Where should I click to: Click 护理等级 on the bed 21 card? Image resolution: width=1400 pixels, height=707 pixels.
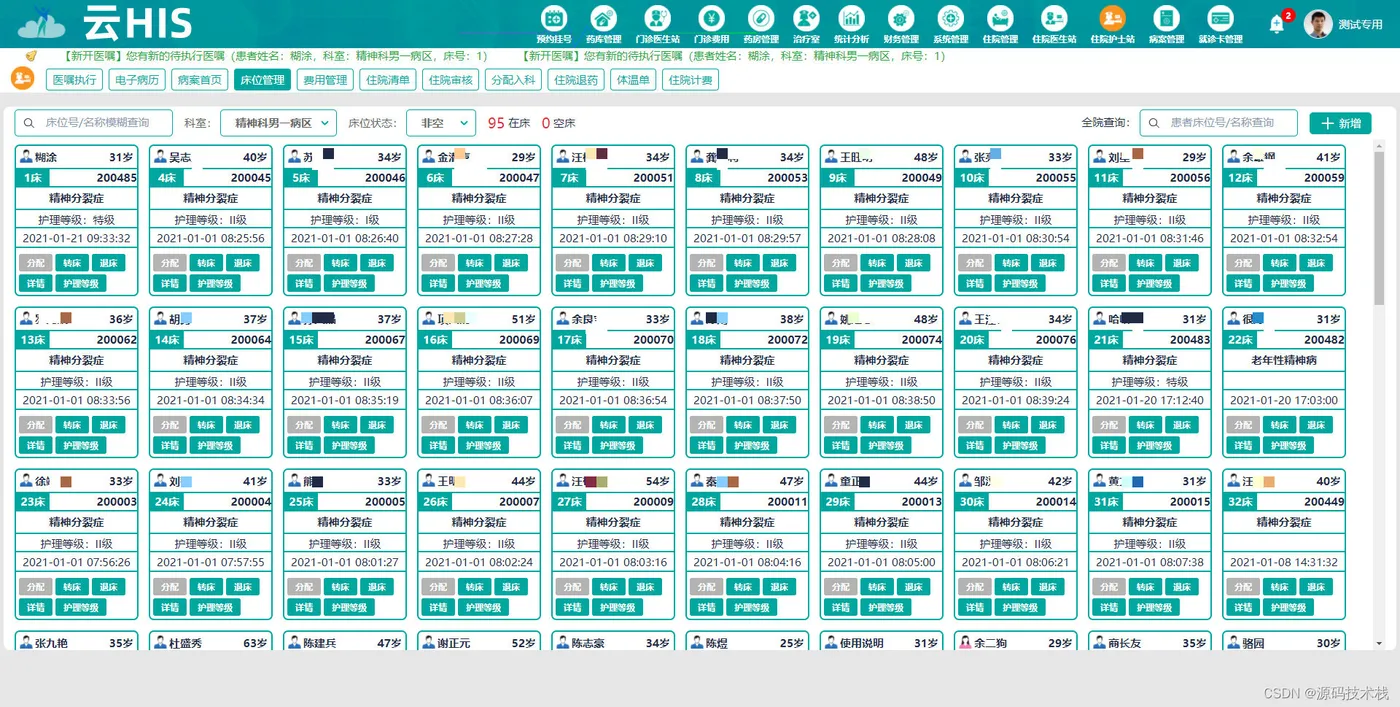1154,445
